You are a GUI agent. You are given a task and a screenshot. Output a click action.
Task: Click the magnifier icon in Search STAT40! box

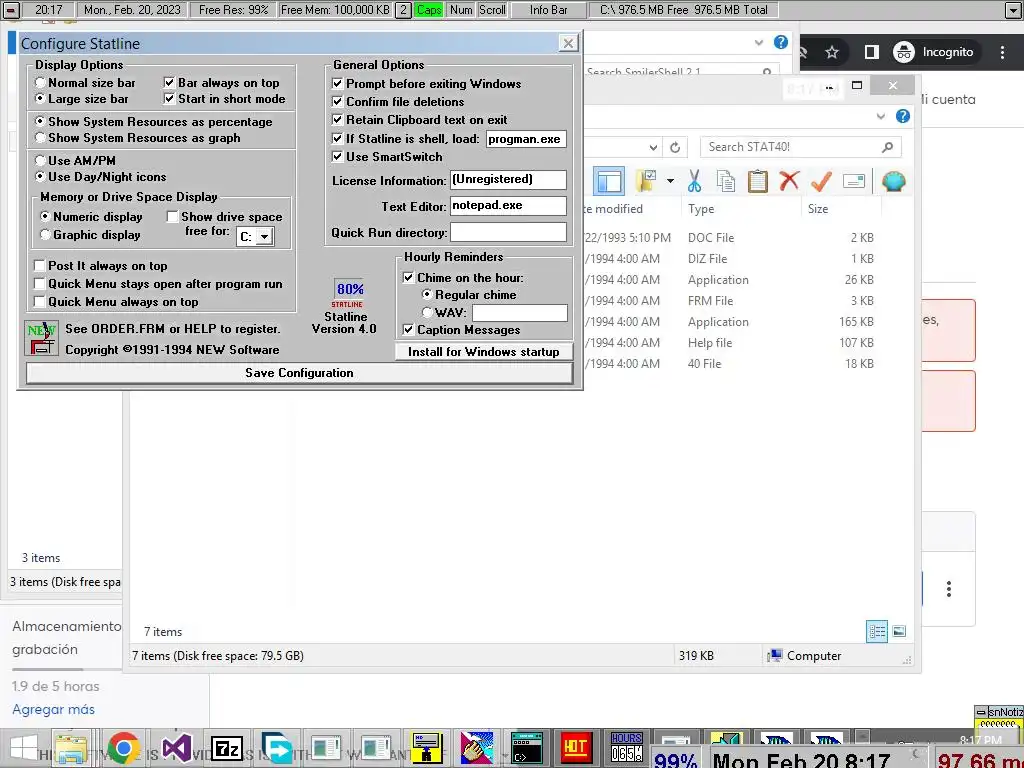coord(887,147)
